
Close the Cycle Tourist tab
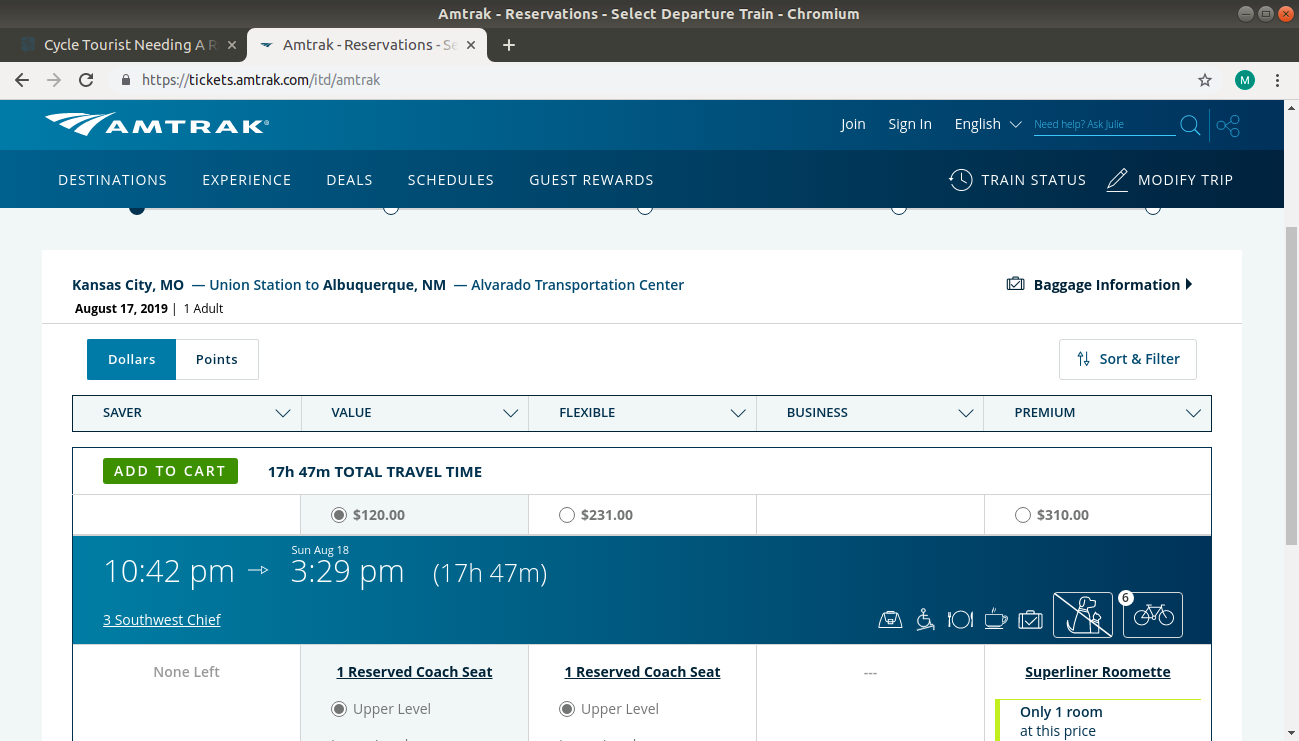232,45
